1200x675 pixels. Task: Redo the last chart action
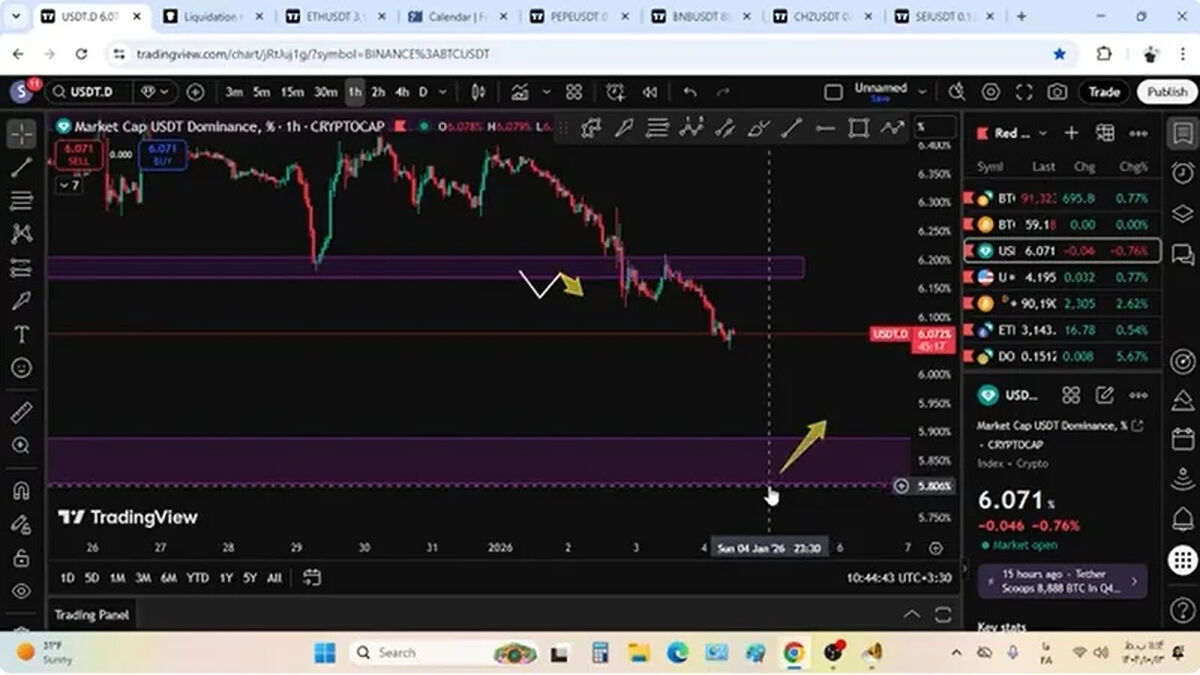pyautogui.click(x=723, y=92)
